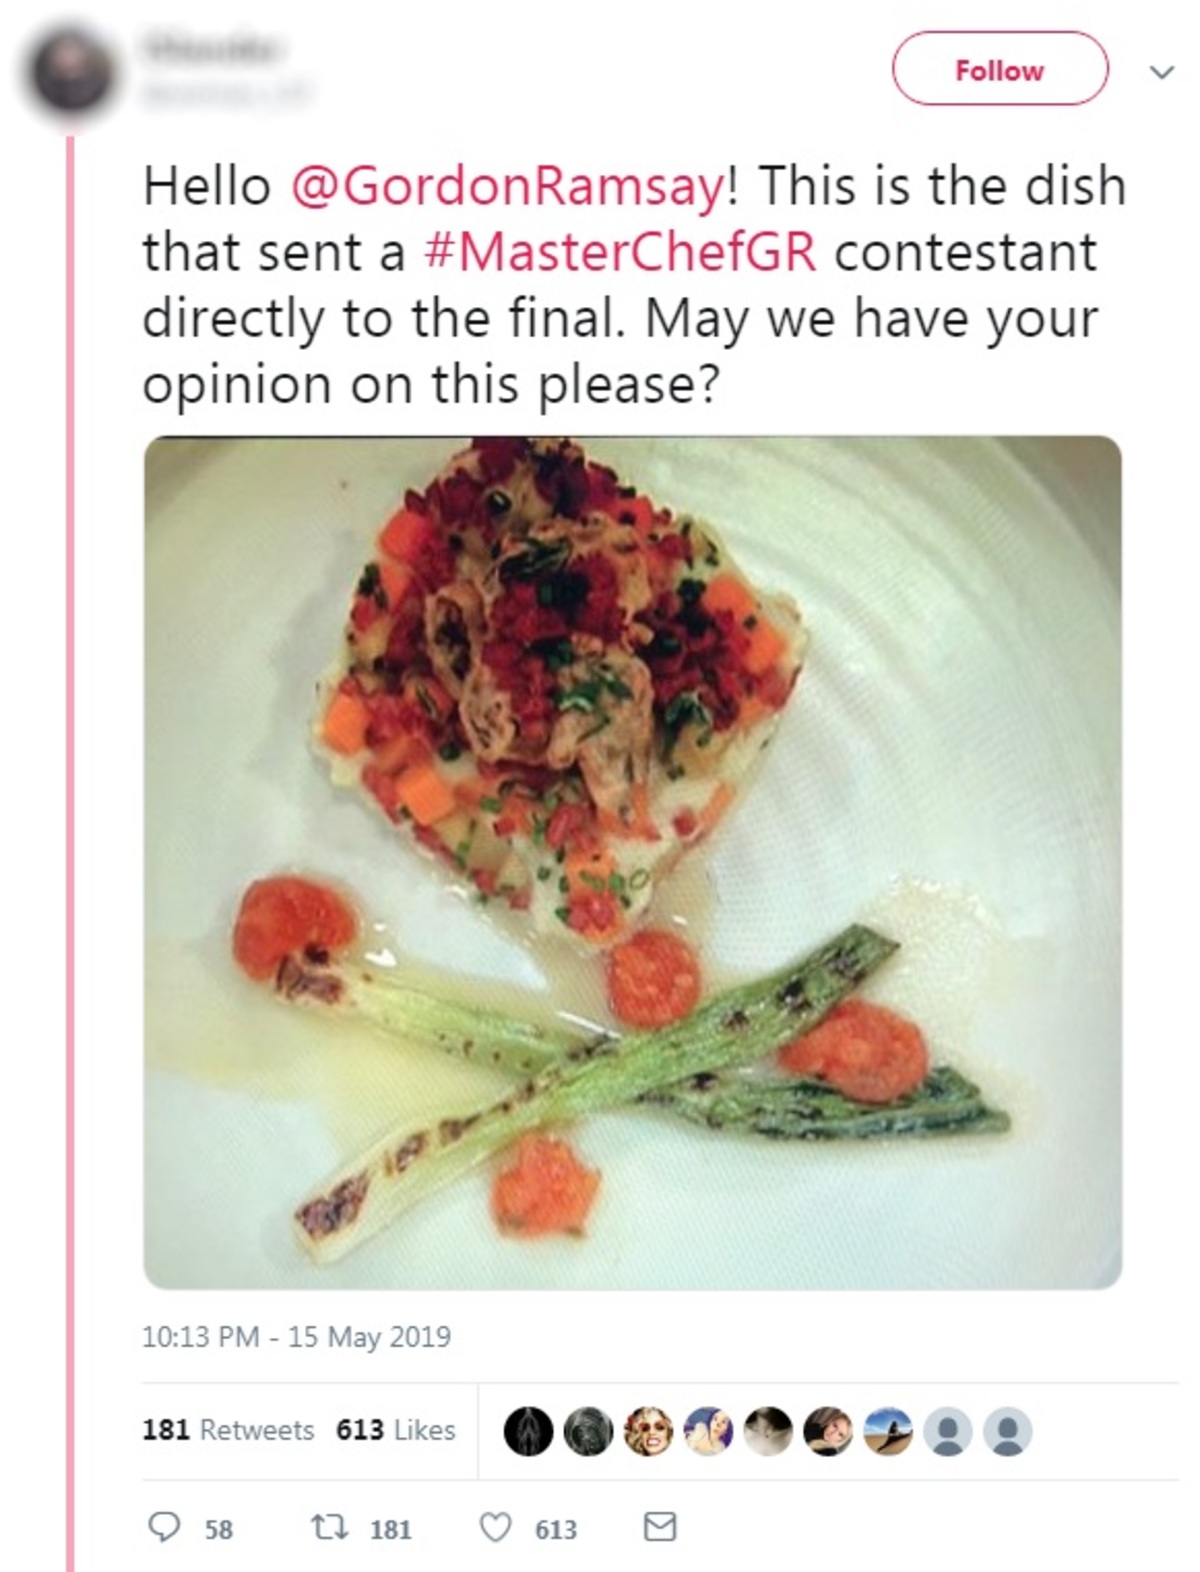This screenshot has width=1200, height=1572.
Task: Like the tweet with the heart icon
Action: [496, 1527]
